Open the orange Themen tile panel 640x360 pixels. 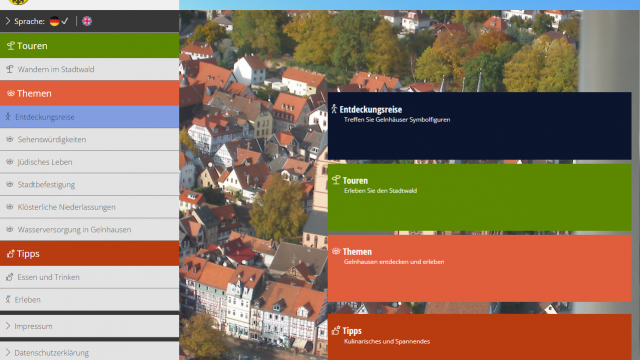click(x=480, y=268)
